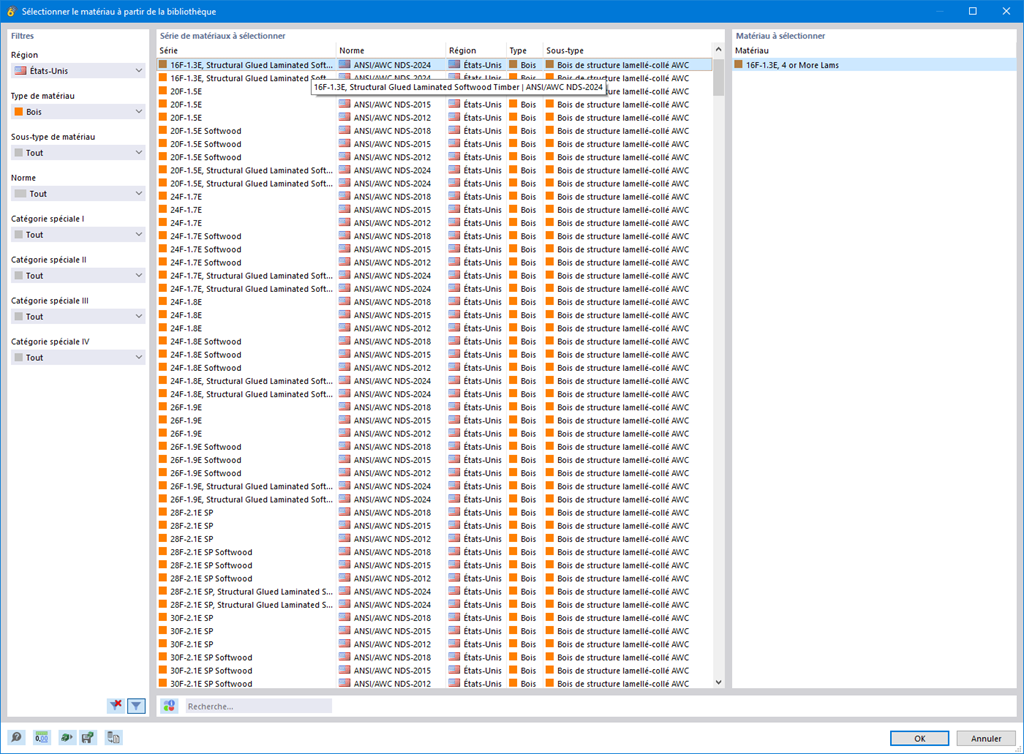This screenshot has height=754, width=1024.
Task: Select the 20F-1.5E row with NDS-2015
Action: 434,104
